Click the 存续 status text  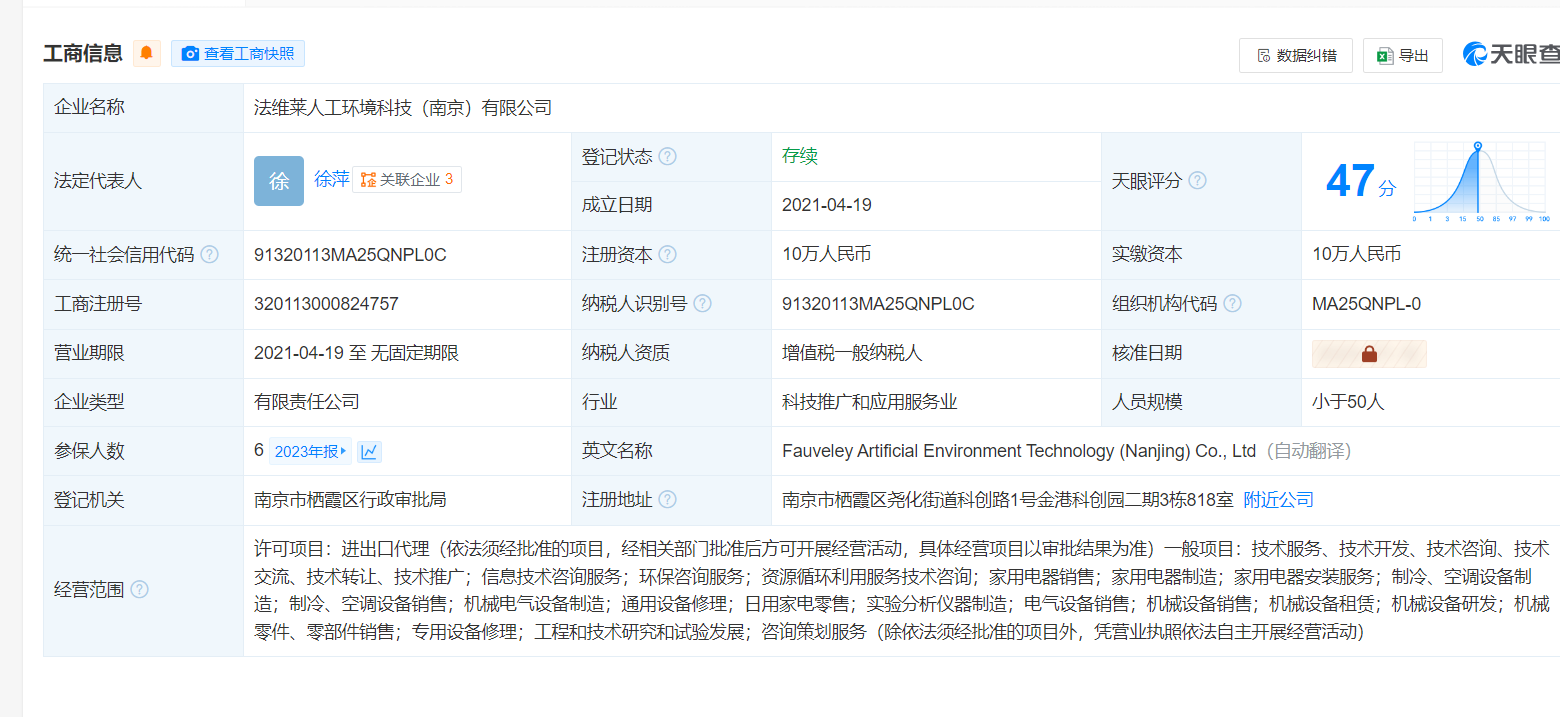click(800, 156)
